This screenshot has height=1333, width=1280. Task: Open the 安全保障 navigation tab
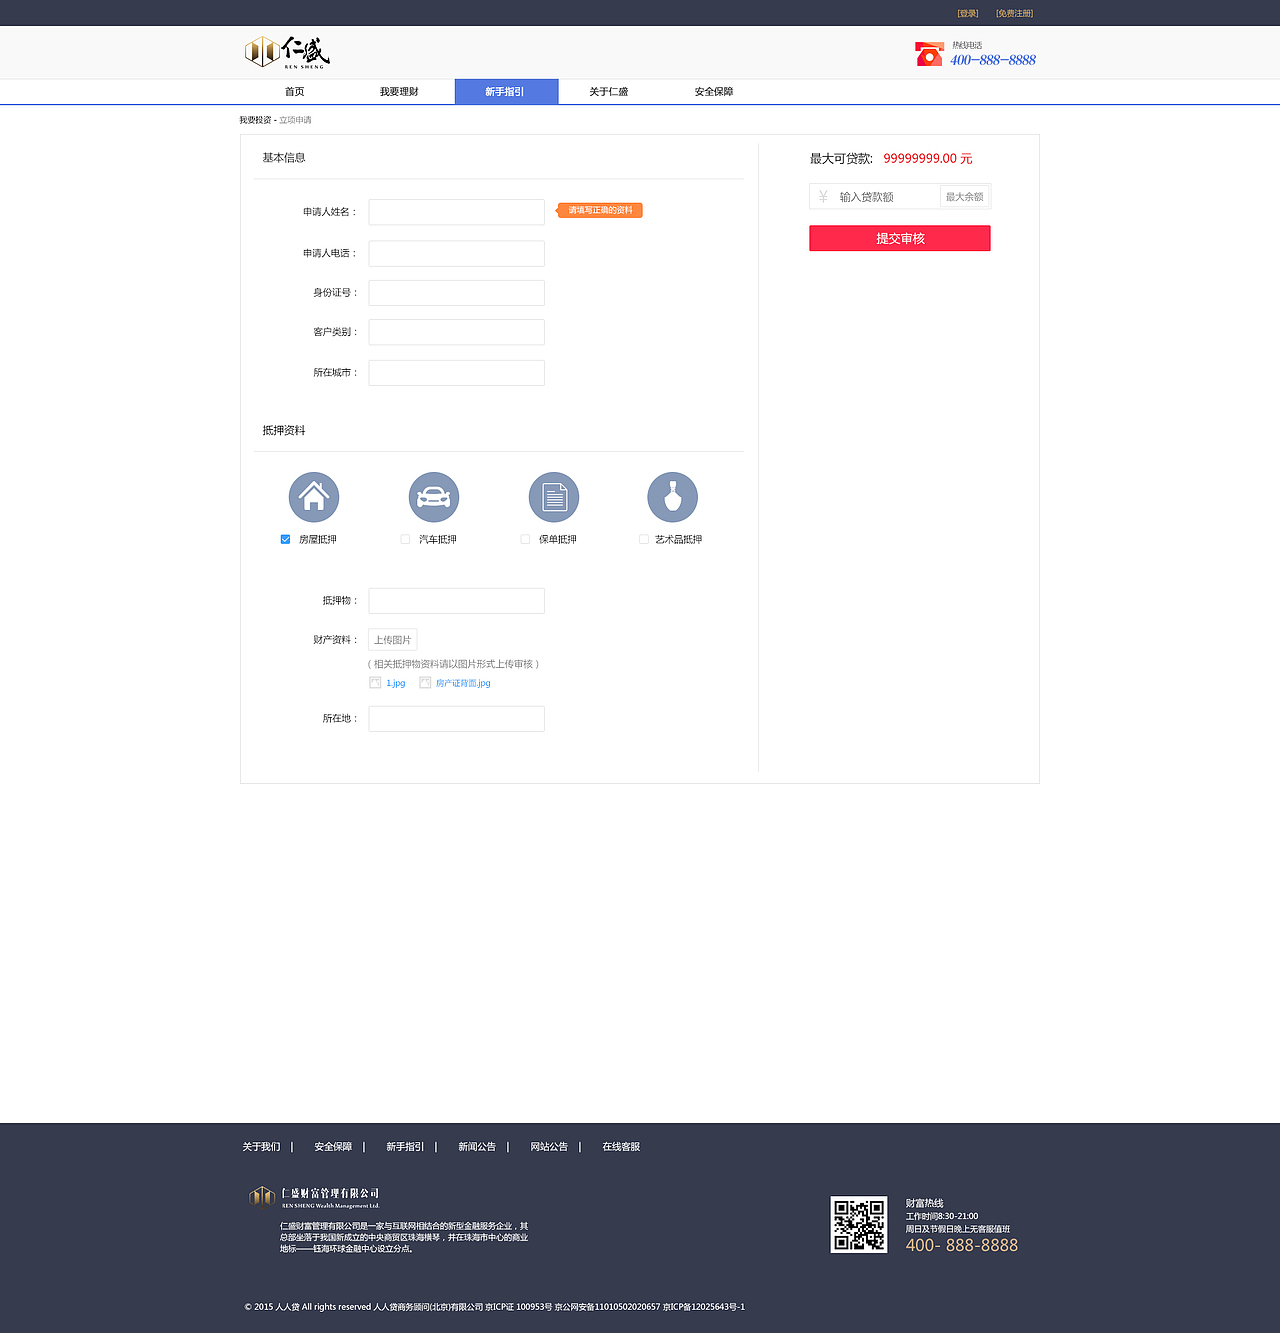click(x=714, y=92)
